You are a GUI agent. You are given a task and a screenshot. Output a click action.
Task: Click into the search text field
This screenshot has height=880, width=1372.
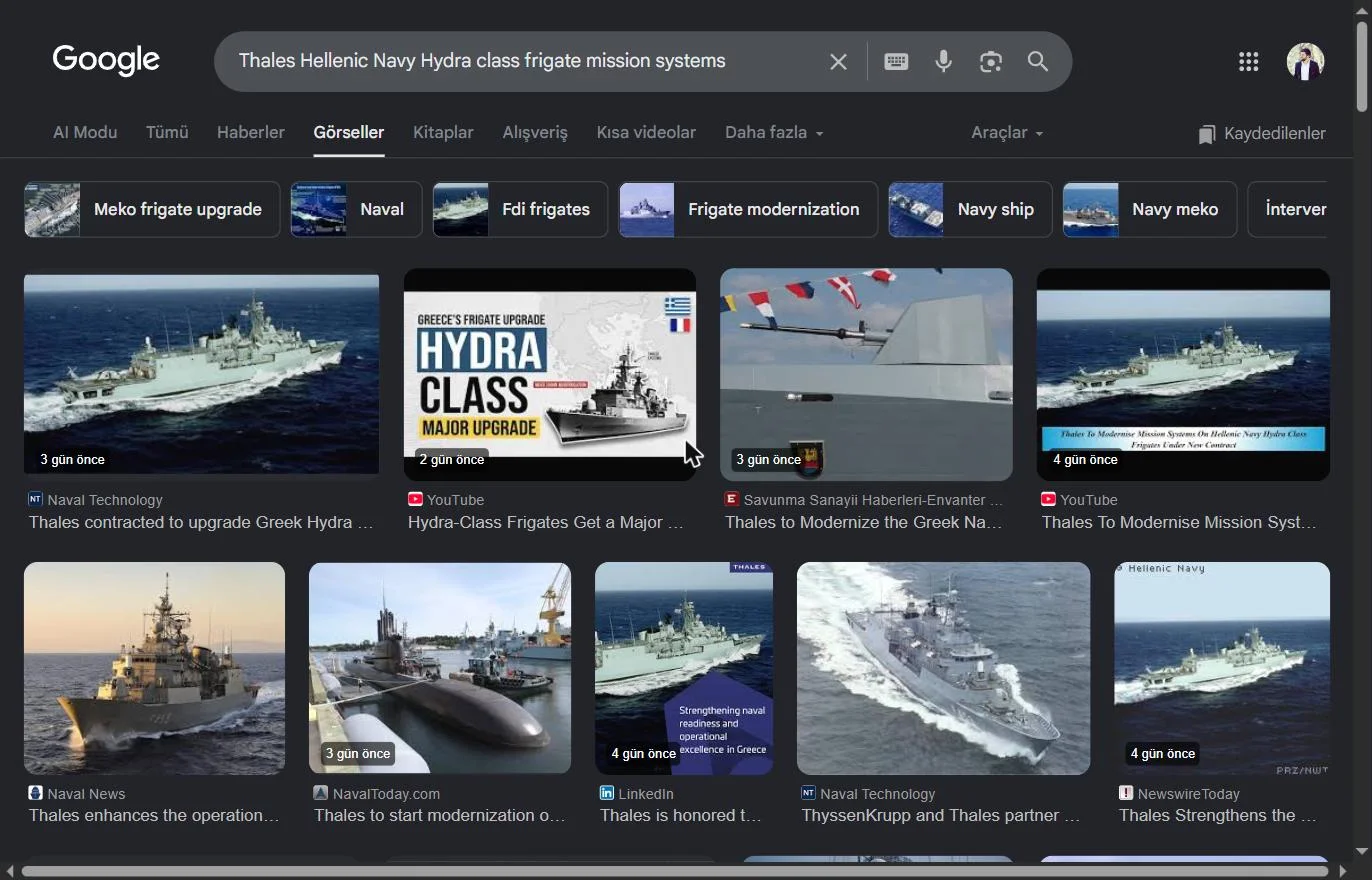click(x=520, y=61)
